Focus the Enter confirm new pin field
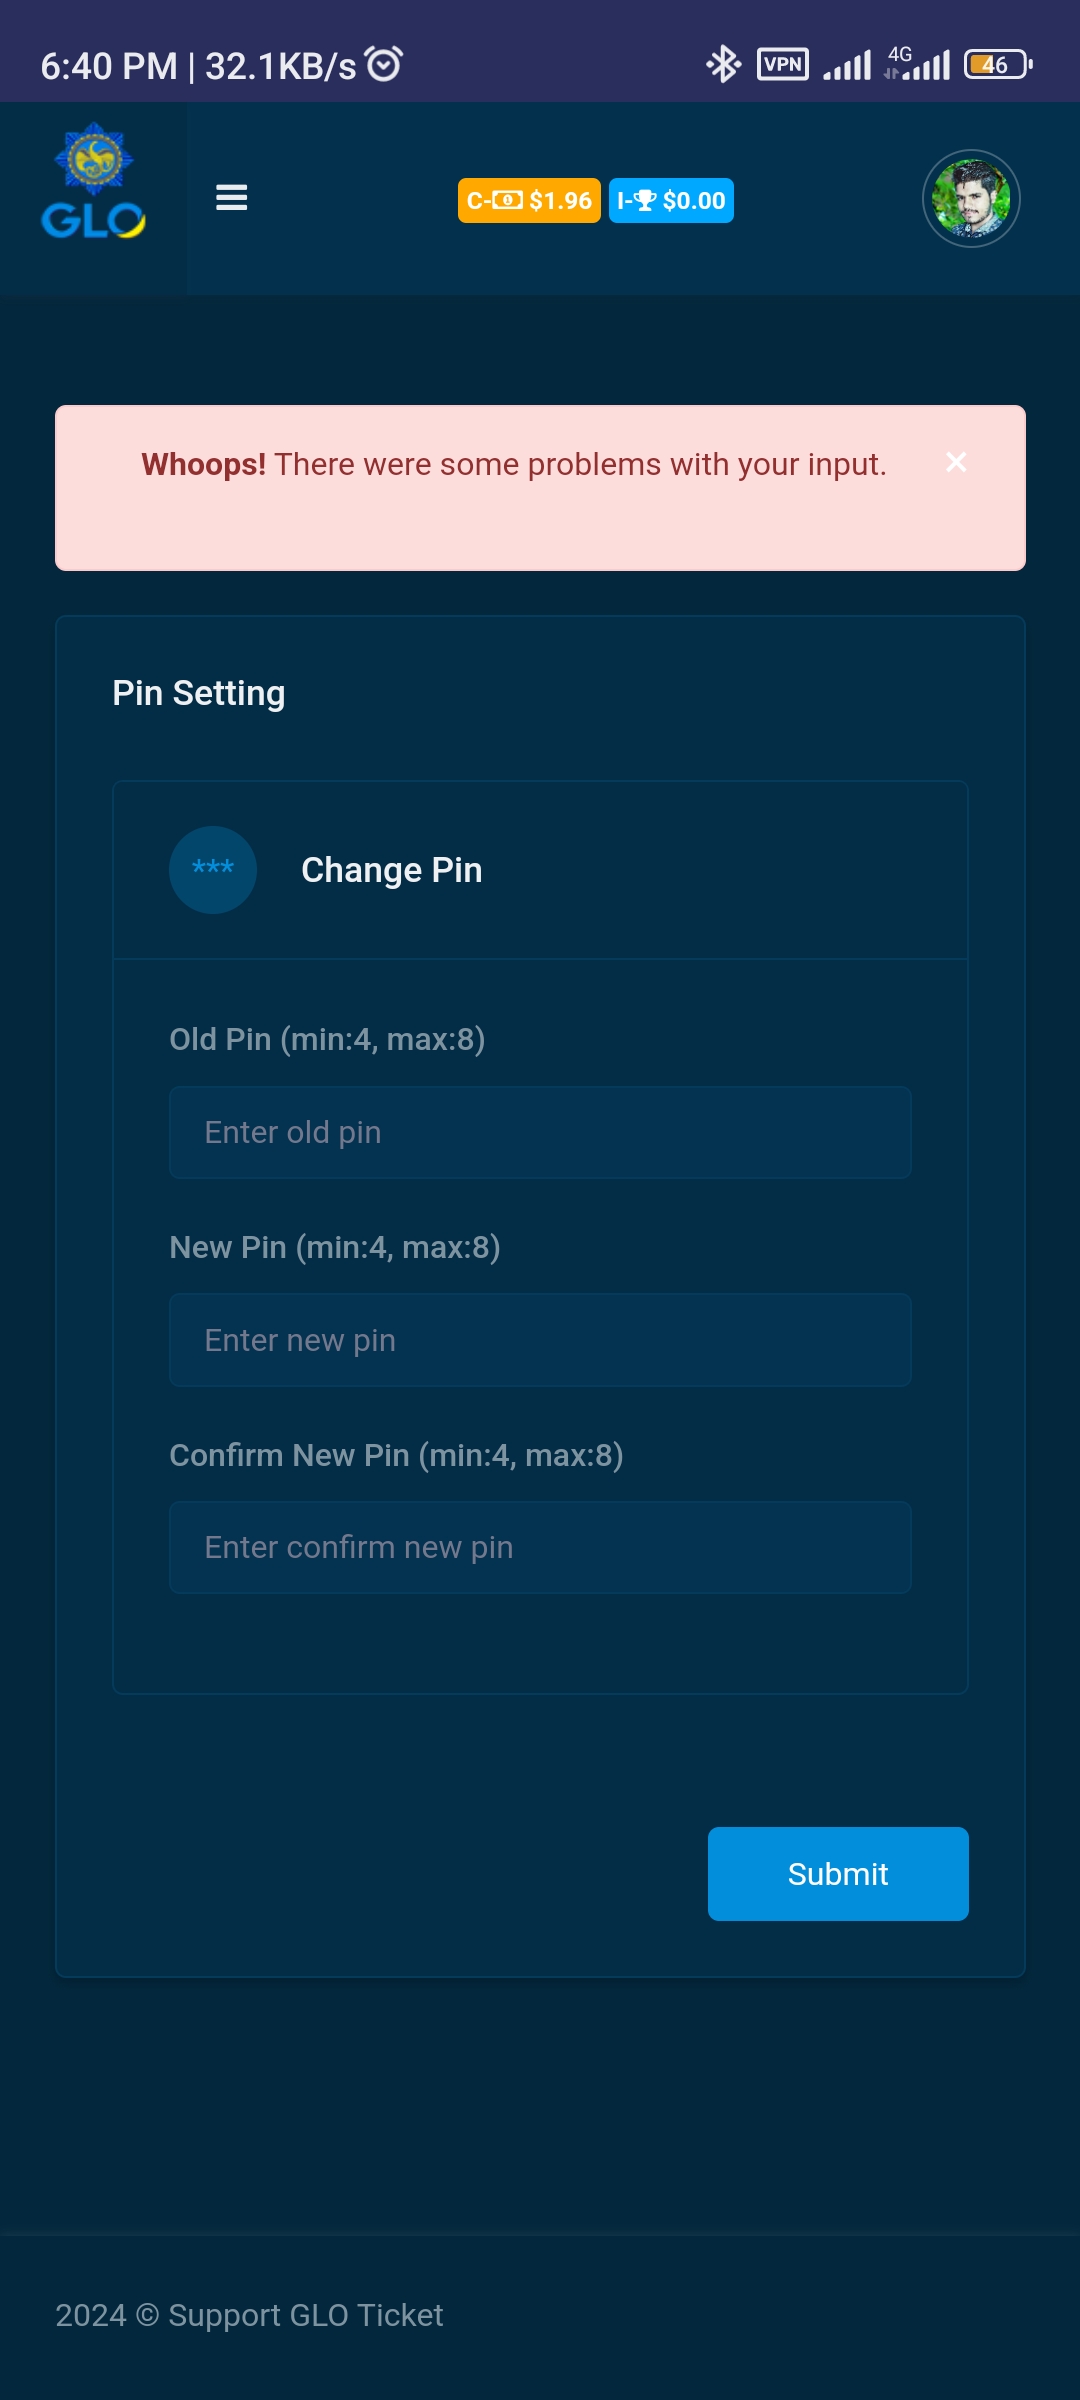The width and height of the screenshot is (1080, 2400). point(540,1547)
